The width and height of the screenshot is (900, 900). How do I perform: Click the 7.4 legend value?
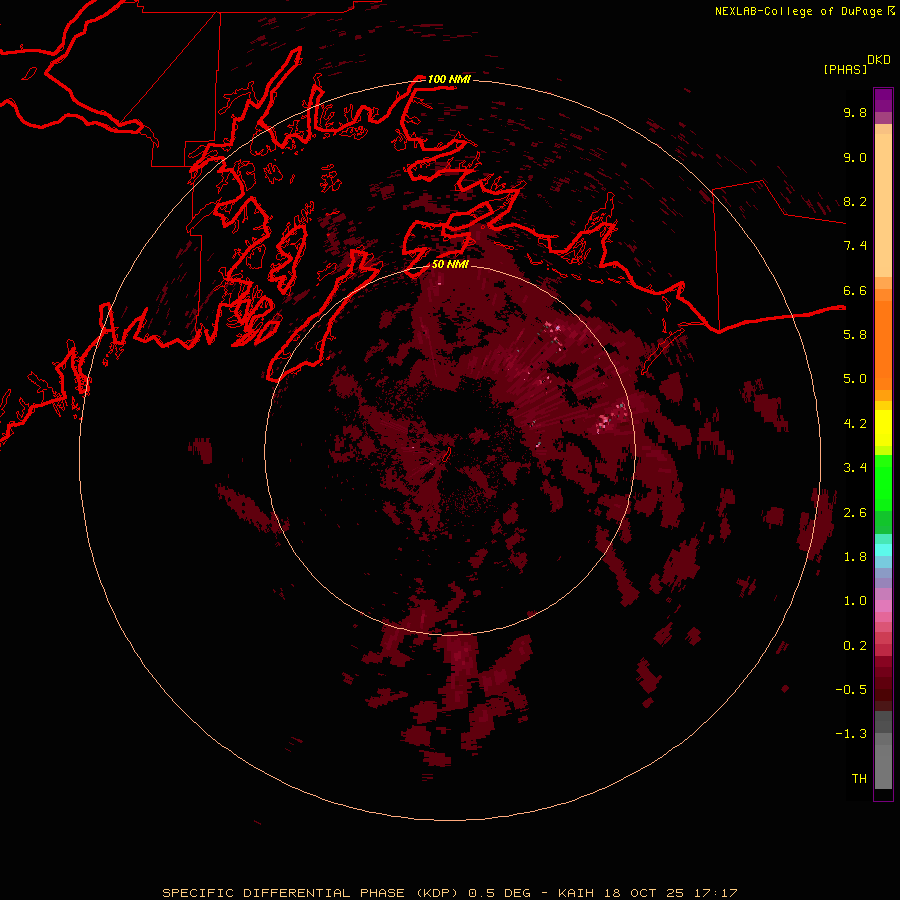855,246
